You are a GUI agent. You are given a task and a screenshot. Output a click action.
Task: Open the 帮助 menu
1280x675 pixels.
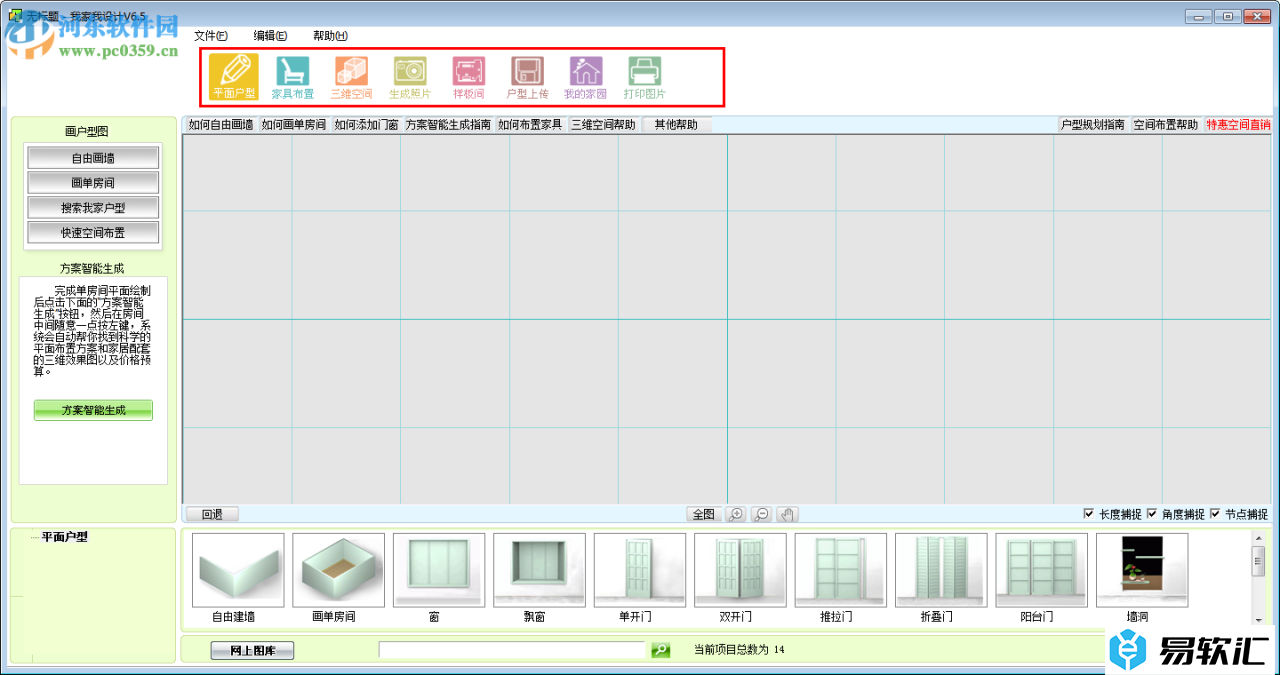click(330, 35)
